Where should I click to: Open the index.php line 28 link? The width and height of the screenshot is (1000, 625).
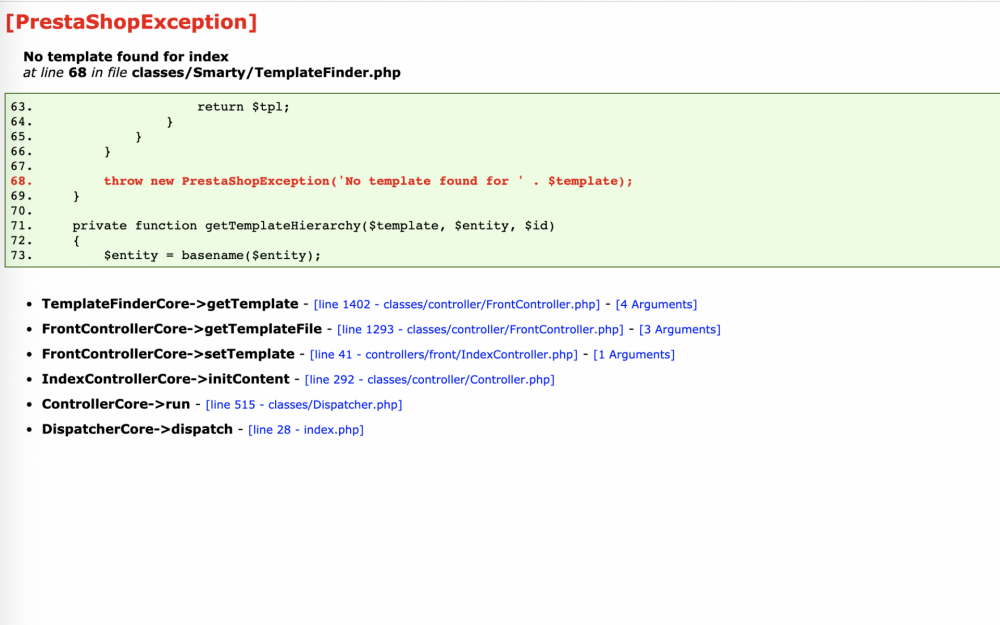click(306, 429)
